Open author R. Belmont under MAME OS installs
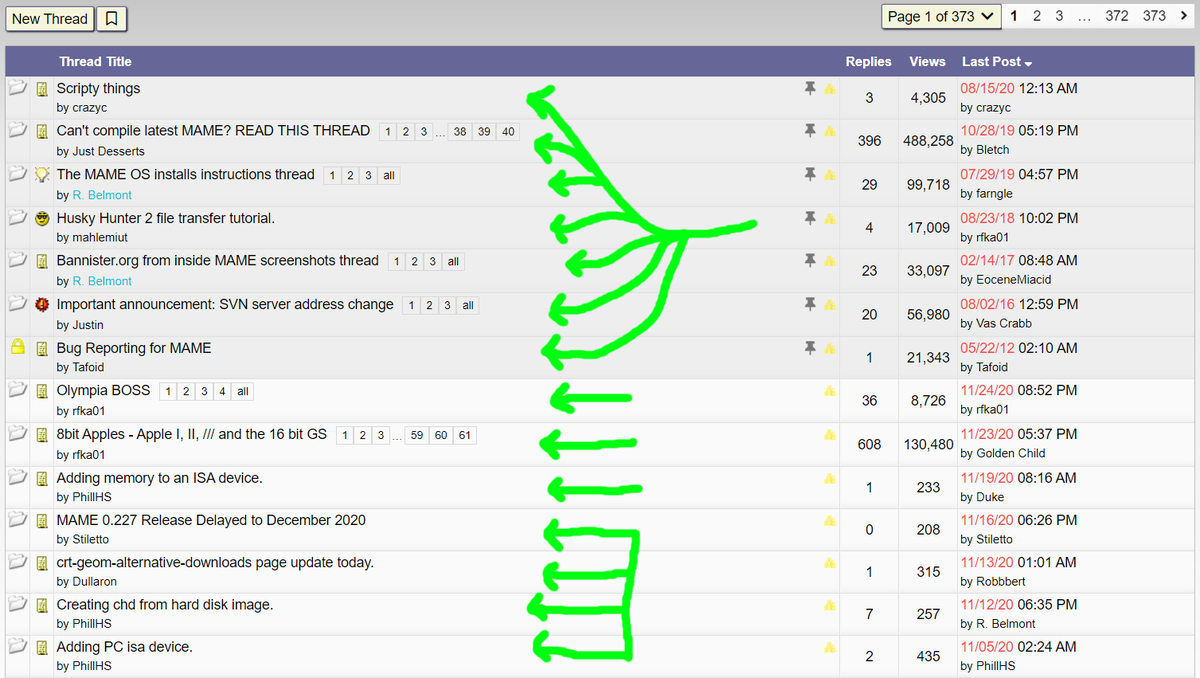Viewport: 1200px width, 678px height. (x=102, y=195)
